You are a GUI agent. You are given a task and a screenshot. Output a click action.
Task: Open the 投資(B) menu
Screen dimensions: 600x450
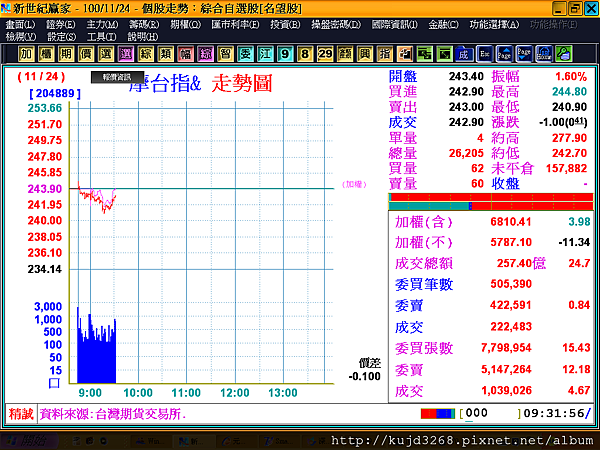285,25
